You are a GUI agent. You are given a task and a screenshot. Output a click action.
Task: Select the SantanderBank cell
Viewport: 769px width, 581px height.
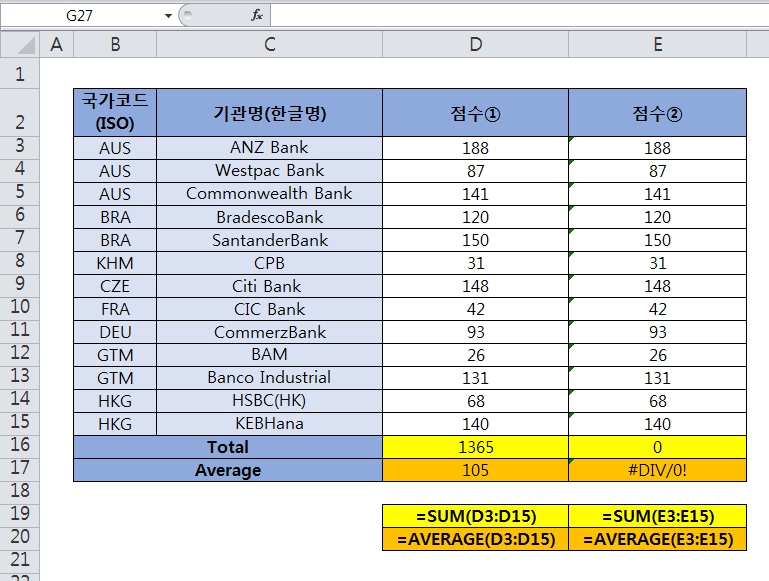point(269,240)
